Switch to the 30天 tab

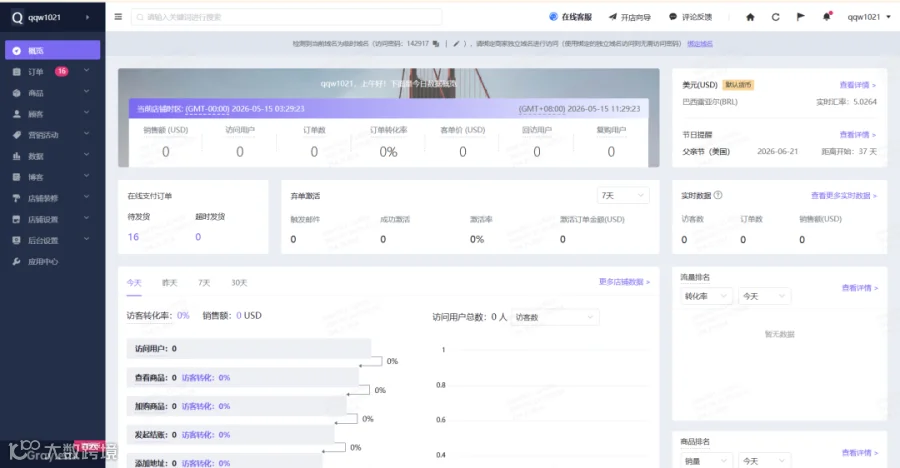tap(239, 283)
